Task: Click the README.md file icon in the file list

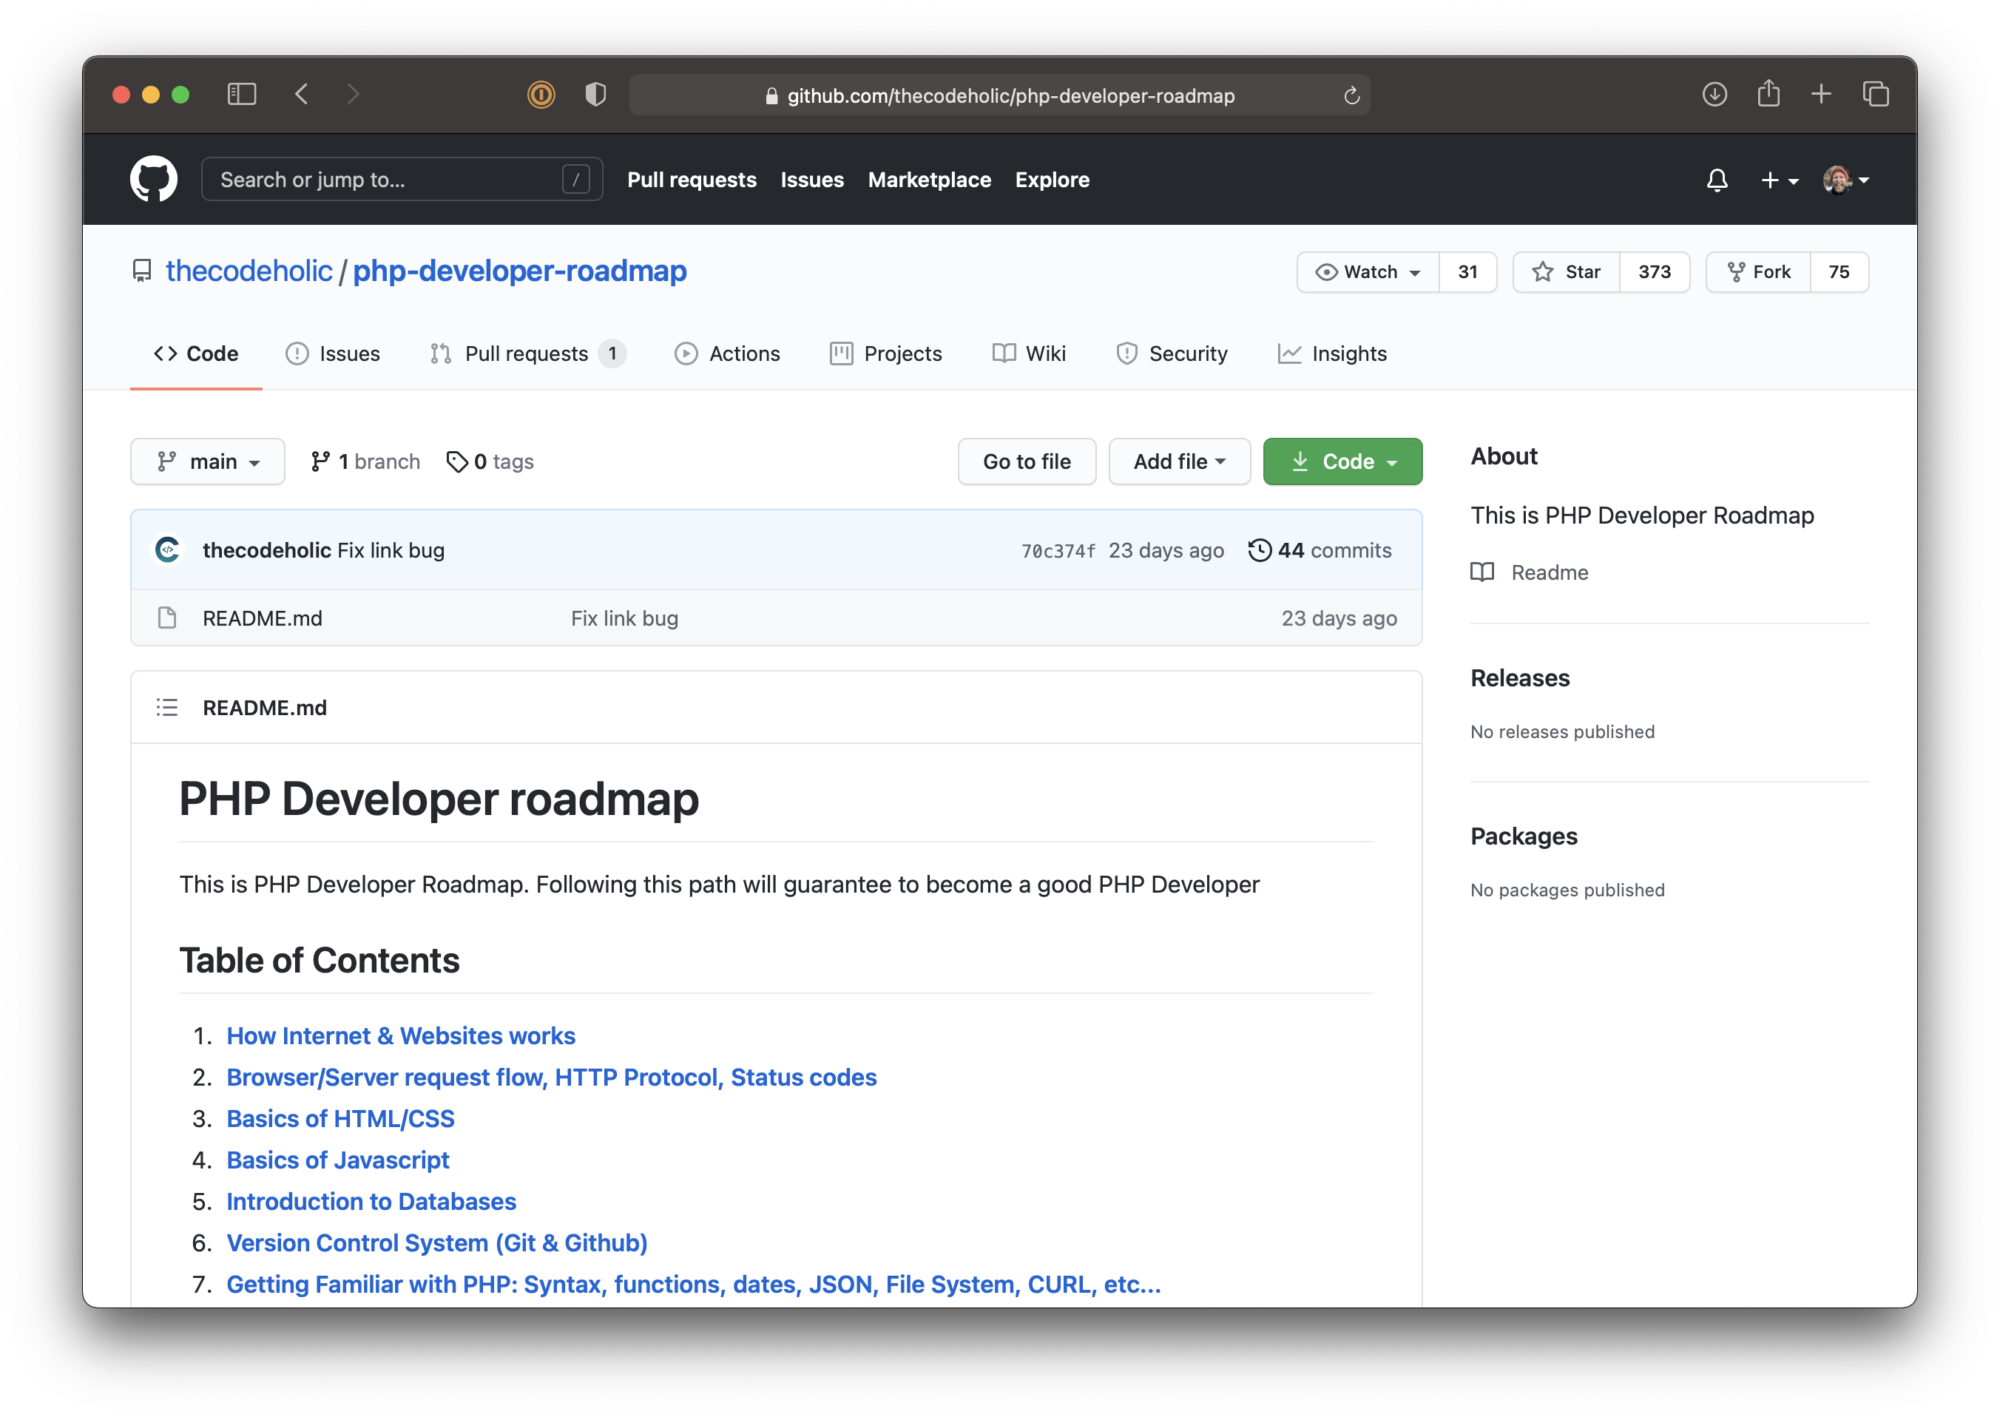Action: click(166, 618)
